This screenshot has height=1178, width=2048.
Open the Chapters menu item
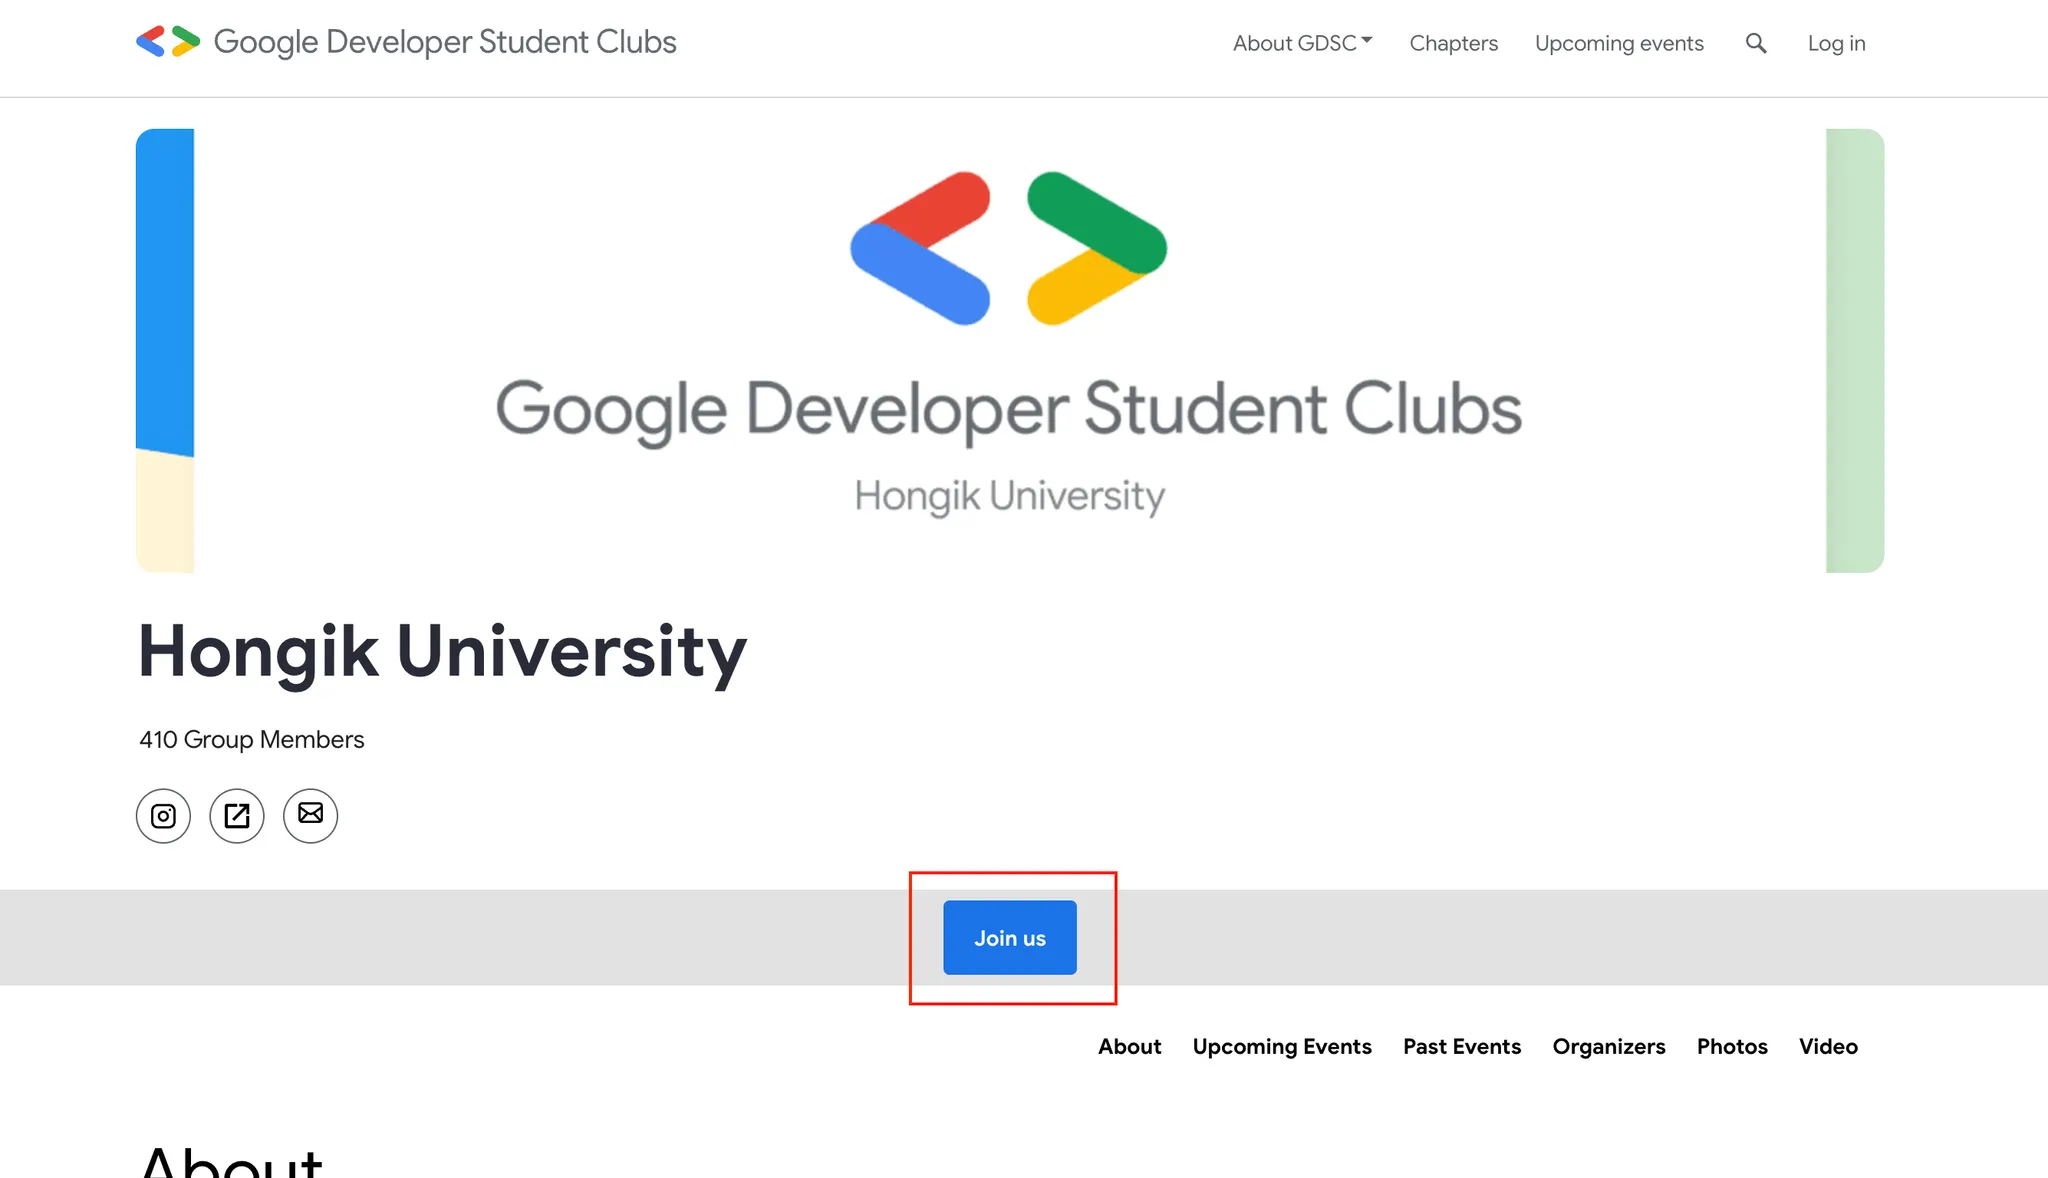point(1453,43)
